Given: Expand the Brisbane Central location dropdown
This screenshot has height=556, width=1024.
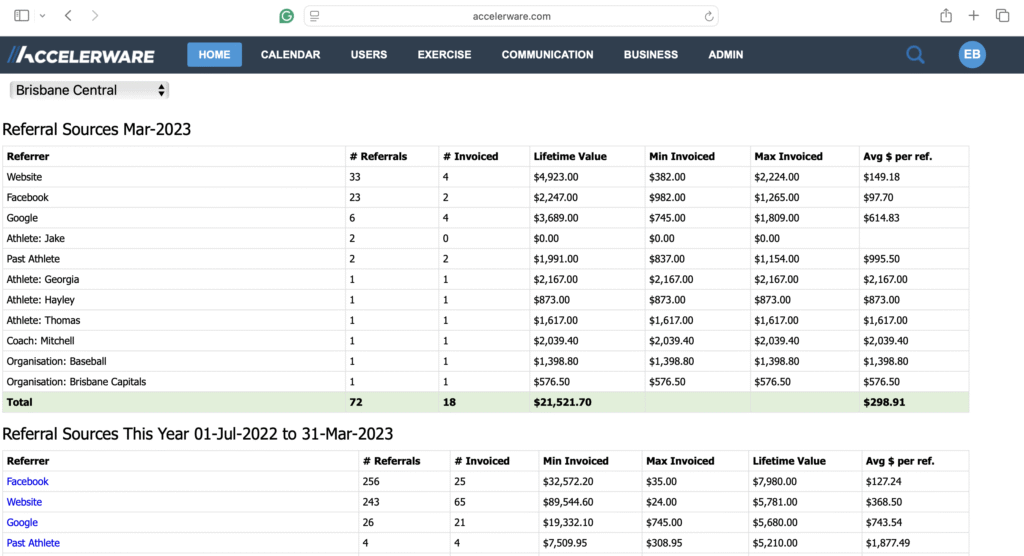Looking at the screenshot, I should pyautogui.click(x=90, y=90).
